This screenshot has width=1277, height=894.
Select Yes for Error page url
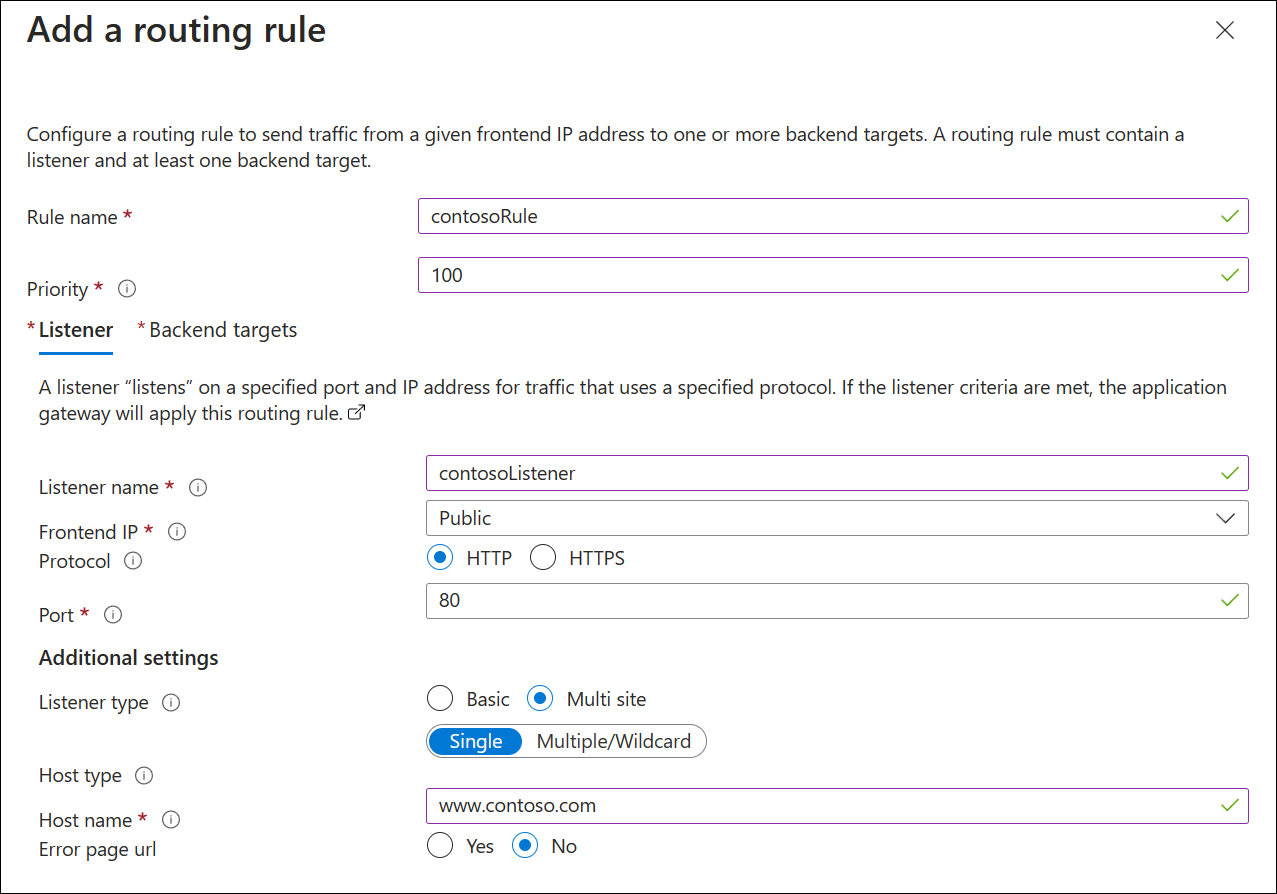click(440, 845)
